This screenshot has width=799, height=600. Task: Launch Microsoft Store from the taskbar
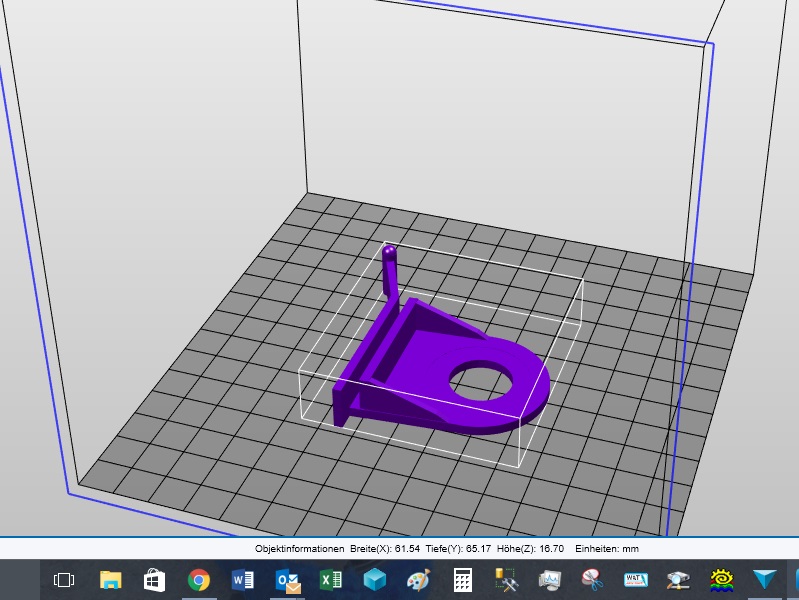154,580
